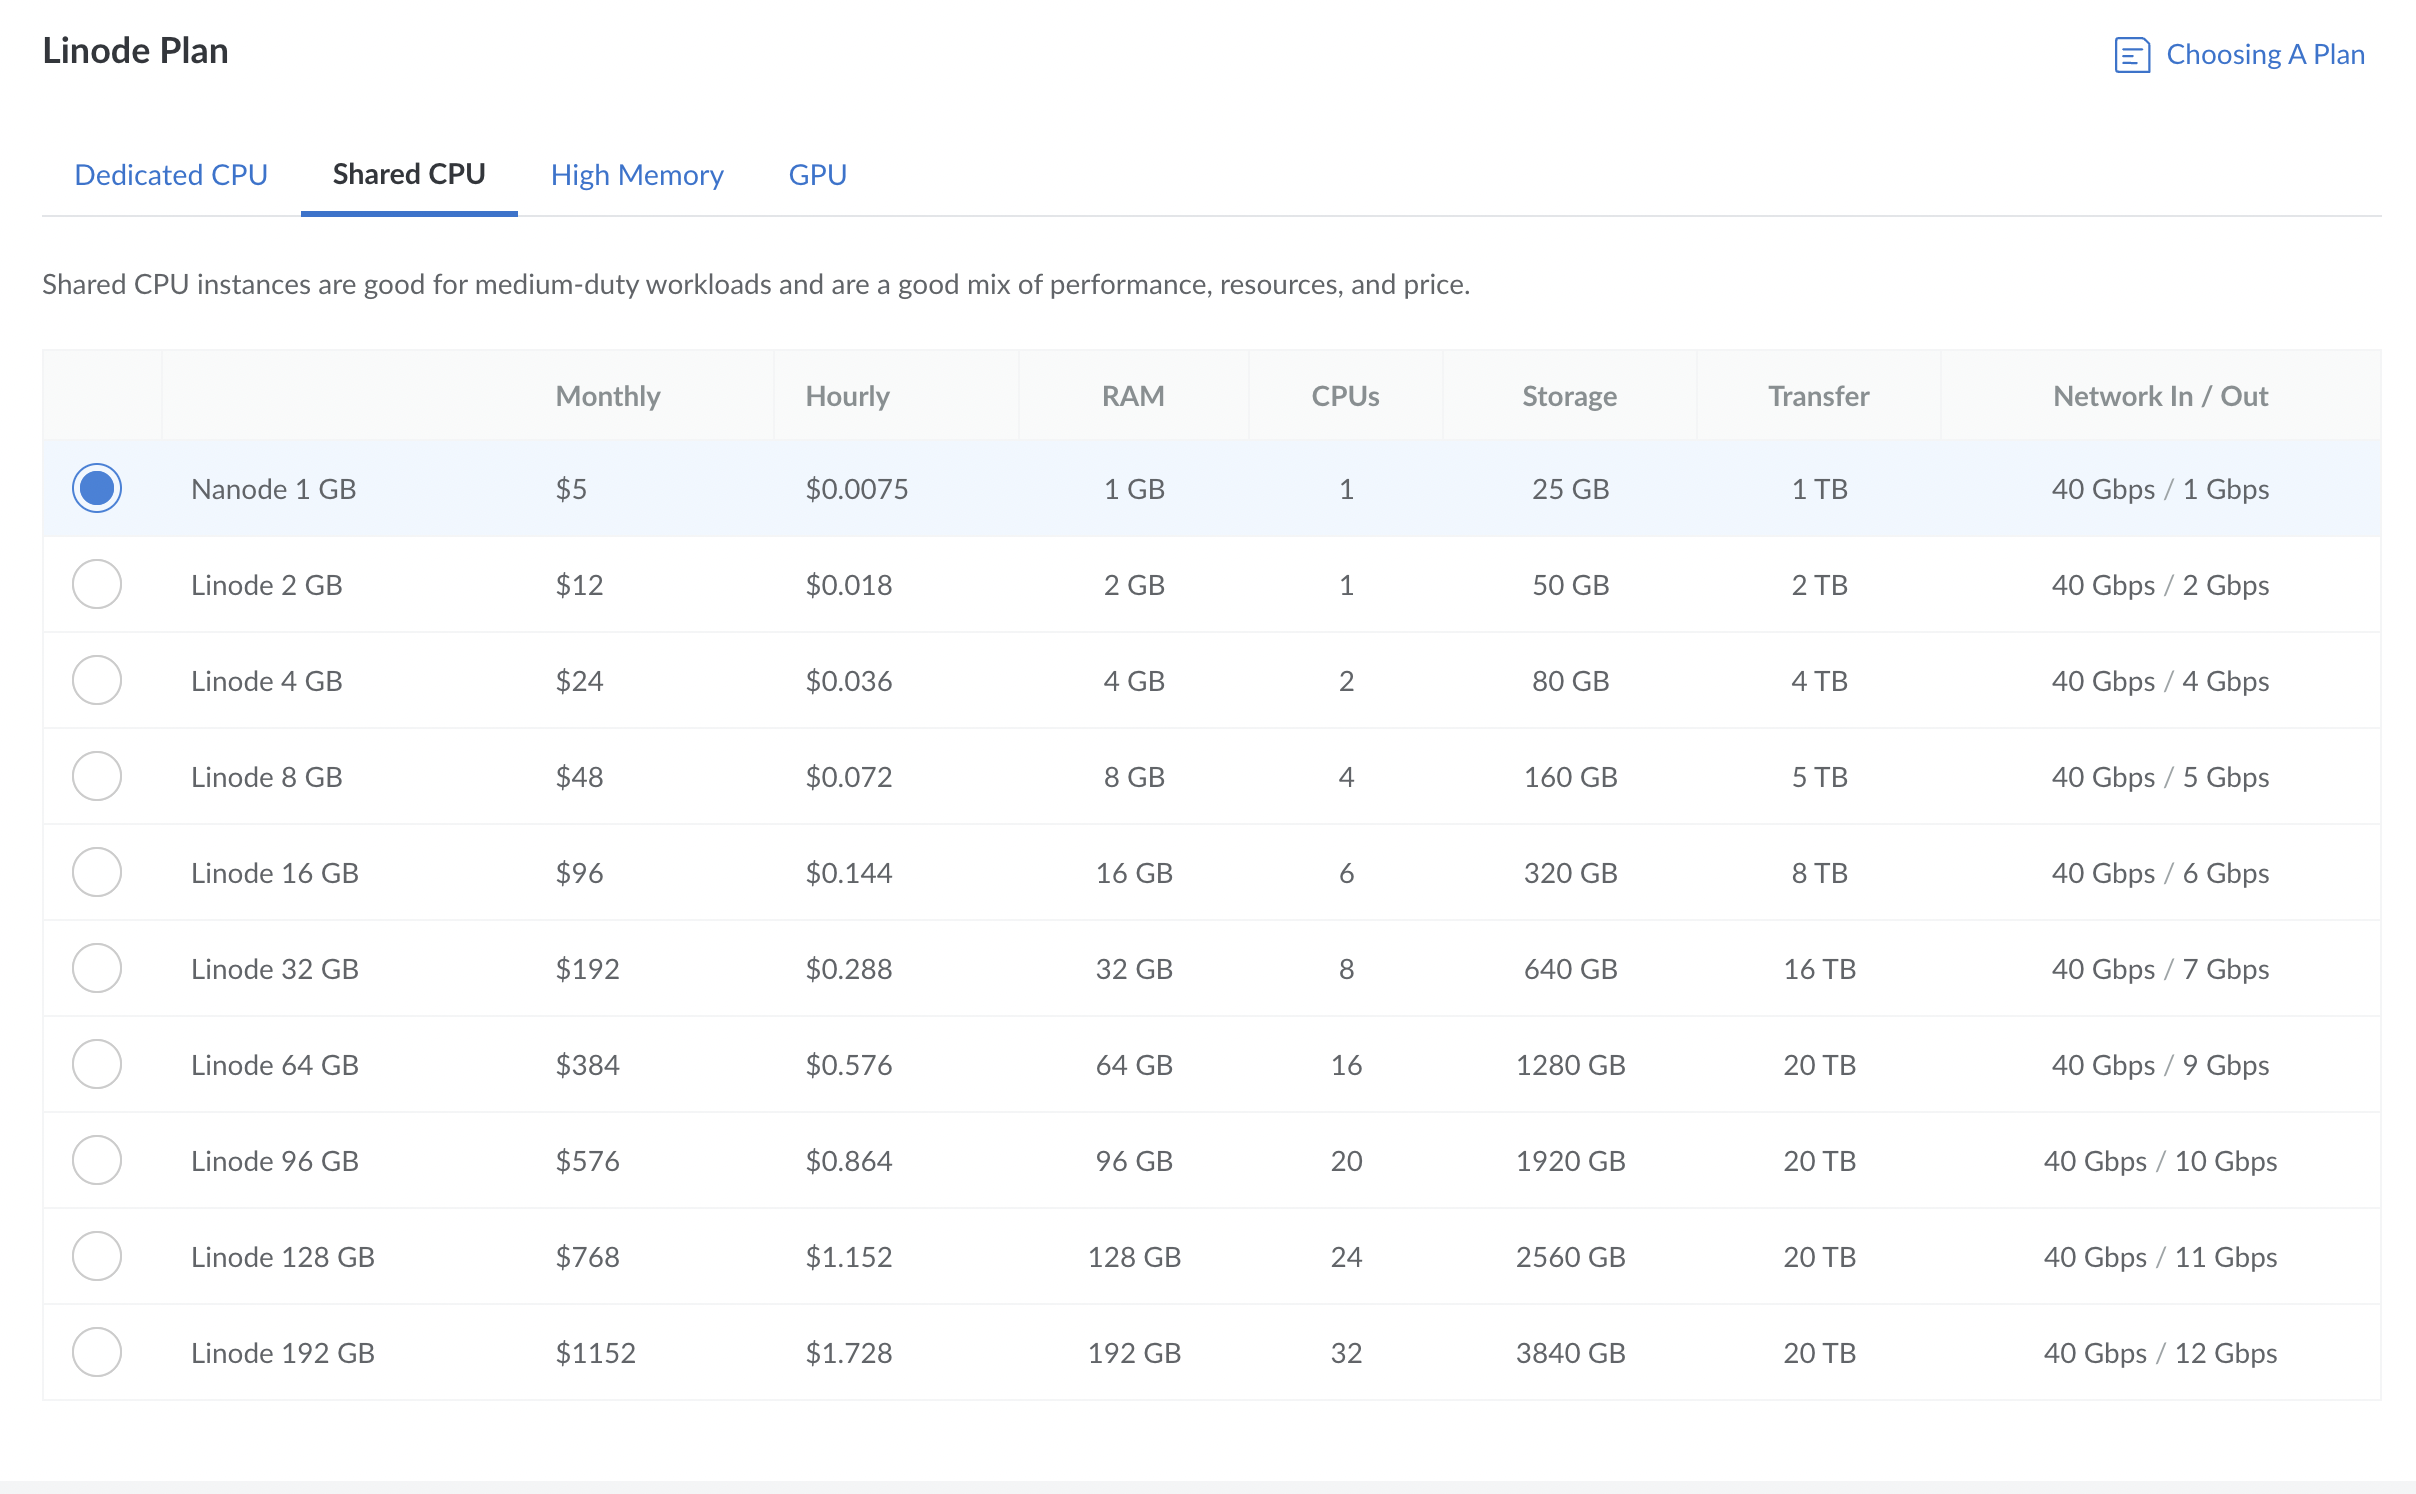The width and height of the screenshot is (2416, 1494).
Task: Click the Linode 4 GB plan name
Action: pos(267,681)
